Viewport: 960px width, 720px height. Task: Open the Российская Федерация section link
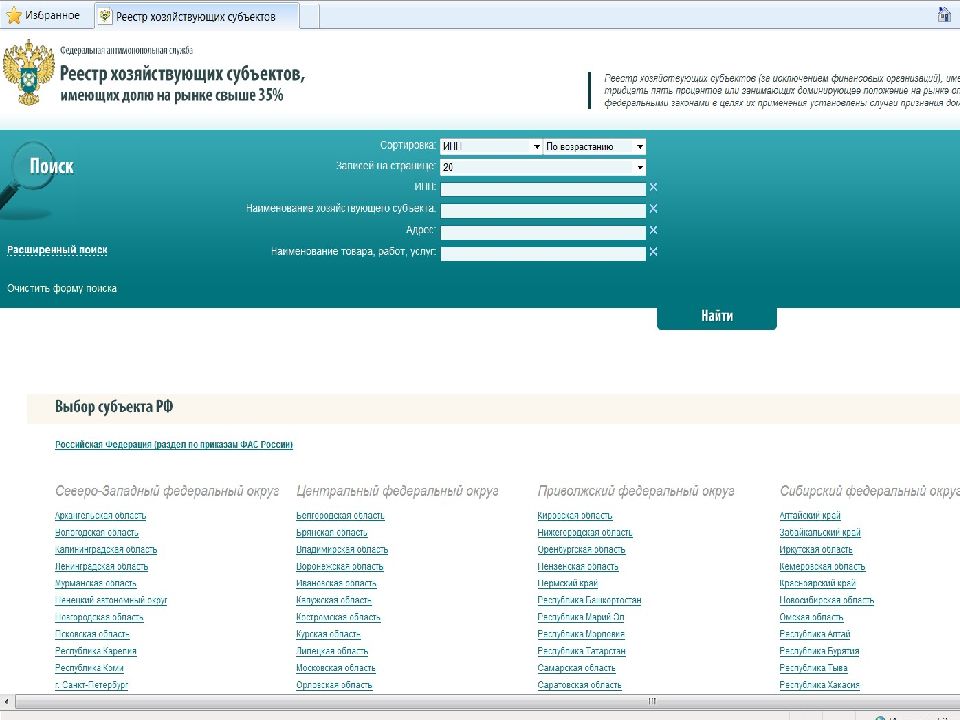click(x=174, y=444)
